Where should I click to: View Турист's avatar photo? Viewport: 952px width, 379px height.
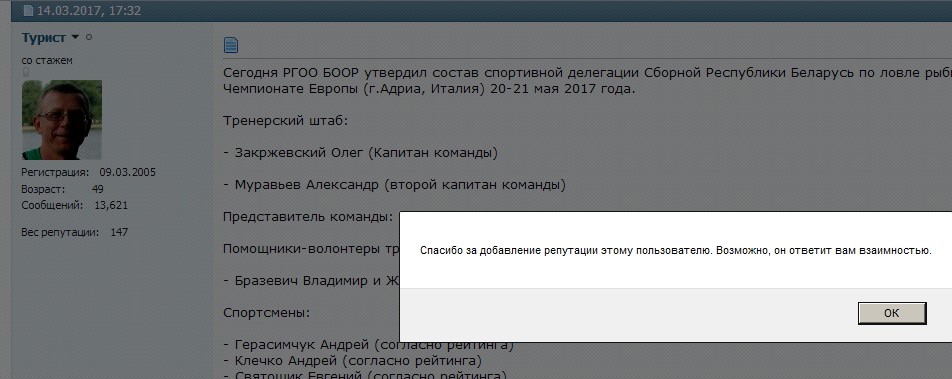tap(62, 120)
